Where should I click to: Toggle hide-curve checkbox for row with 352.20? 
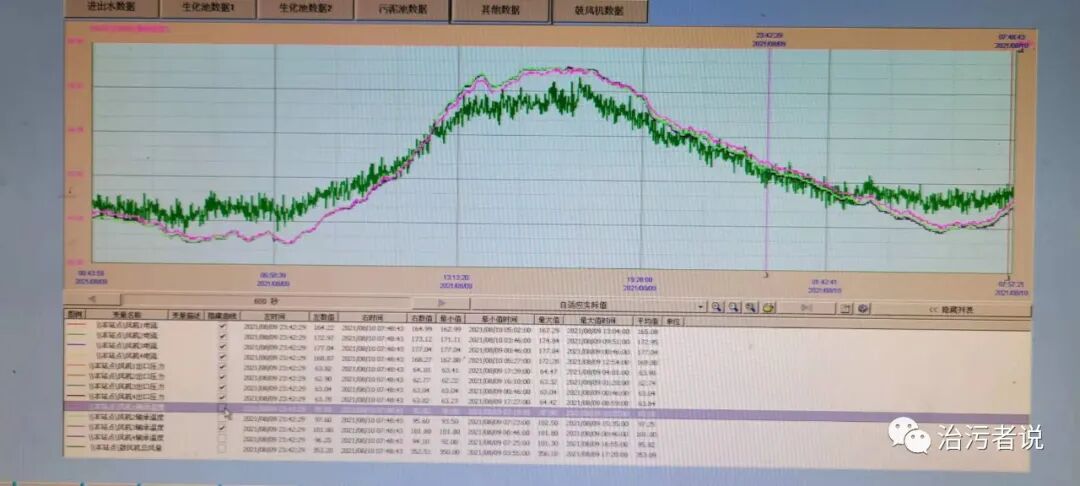click(222, 448)
